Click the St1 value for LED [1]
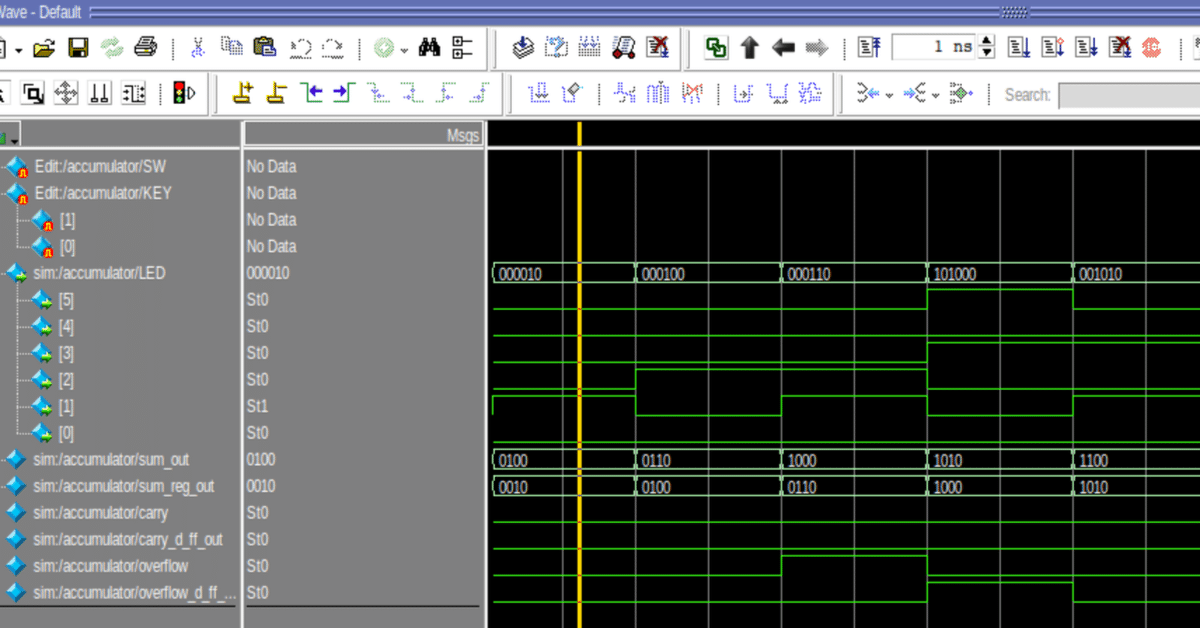The width and height of the screenshot is (1200, 628). point(257,406)
